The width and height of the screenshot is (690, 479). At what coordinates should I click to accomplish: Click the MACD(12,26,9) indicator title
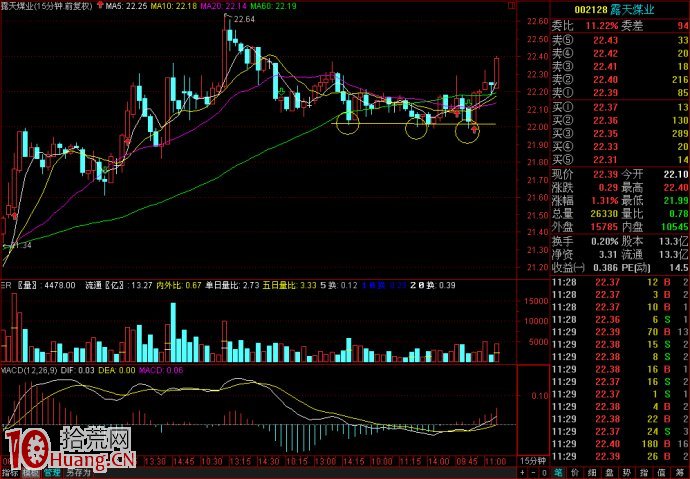pos(29,370)
